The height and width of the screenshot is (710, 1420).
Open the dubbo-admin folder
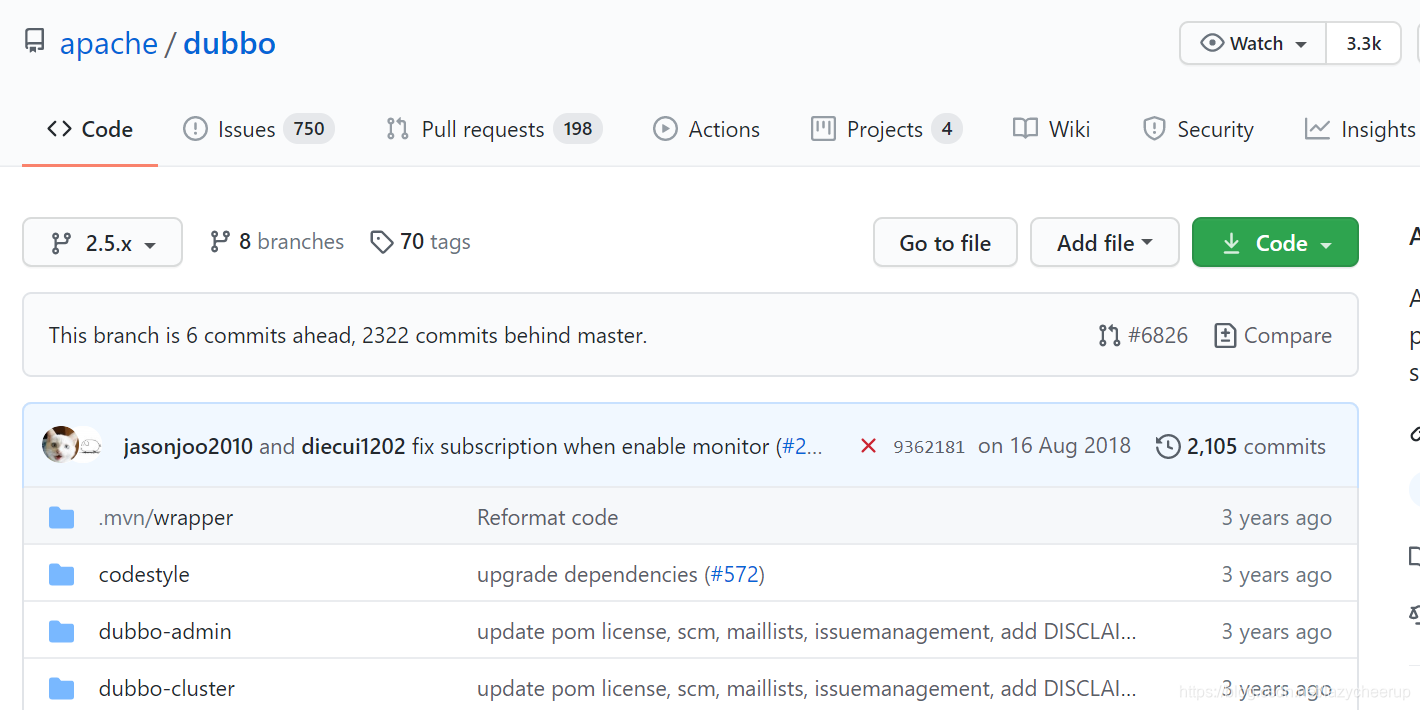(165, 632)
